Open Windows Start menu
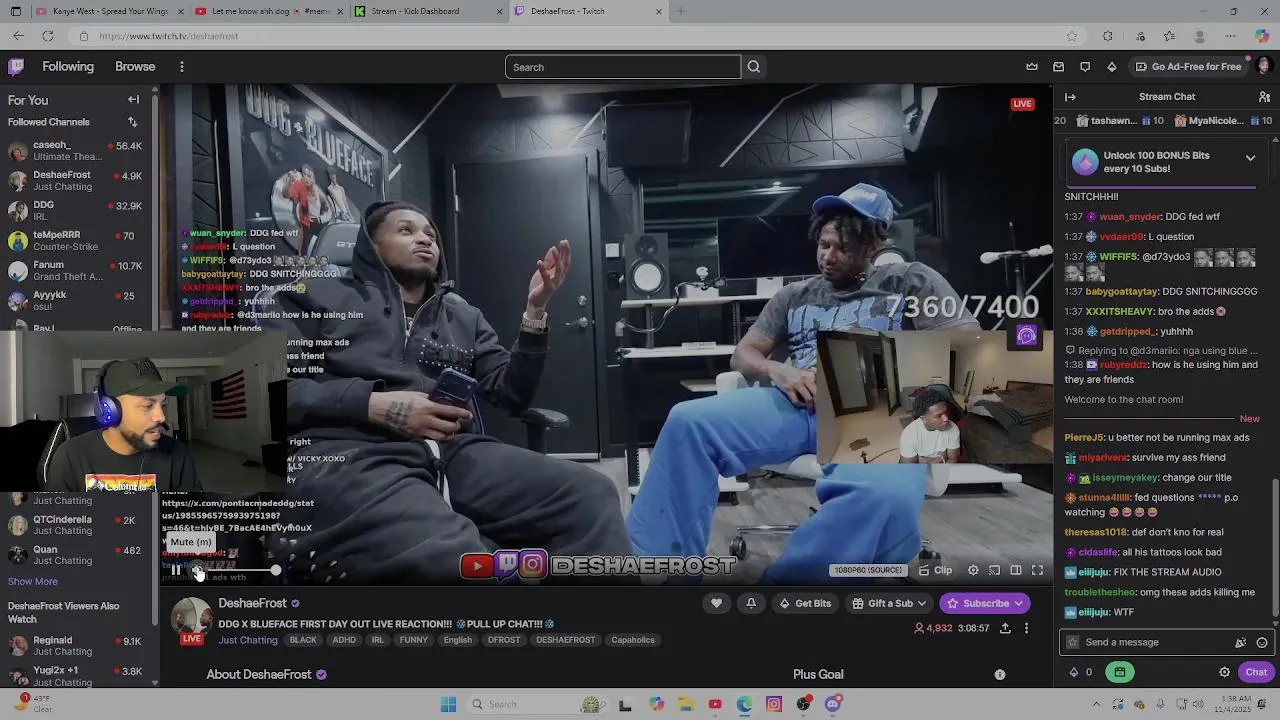 point(448,704)
